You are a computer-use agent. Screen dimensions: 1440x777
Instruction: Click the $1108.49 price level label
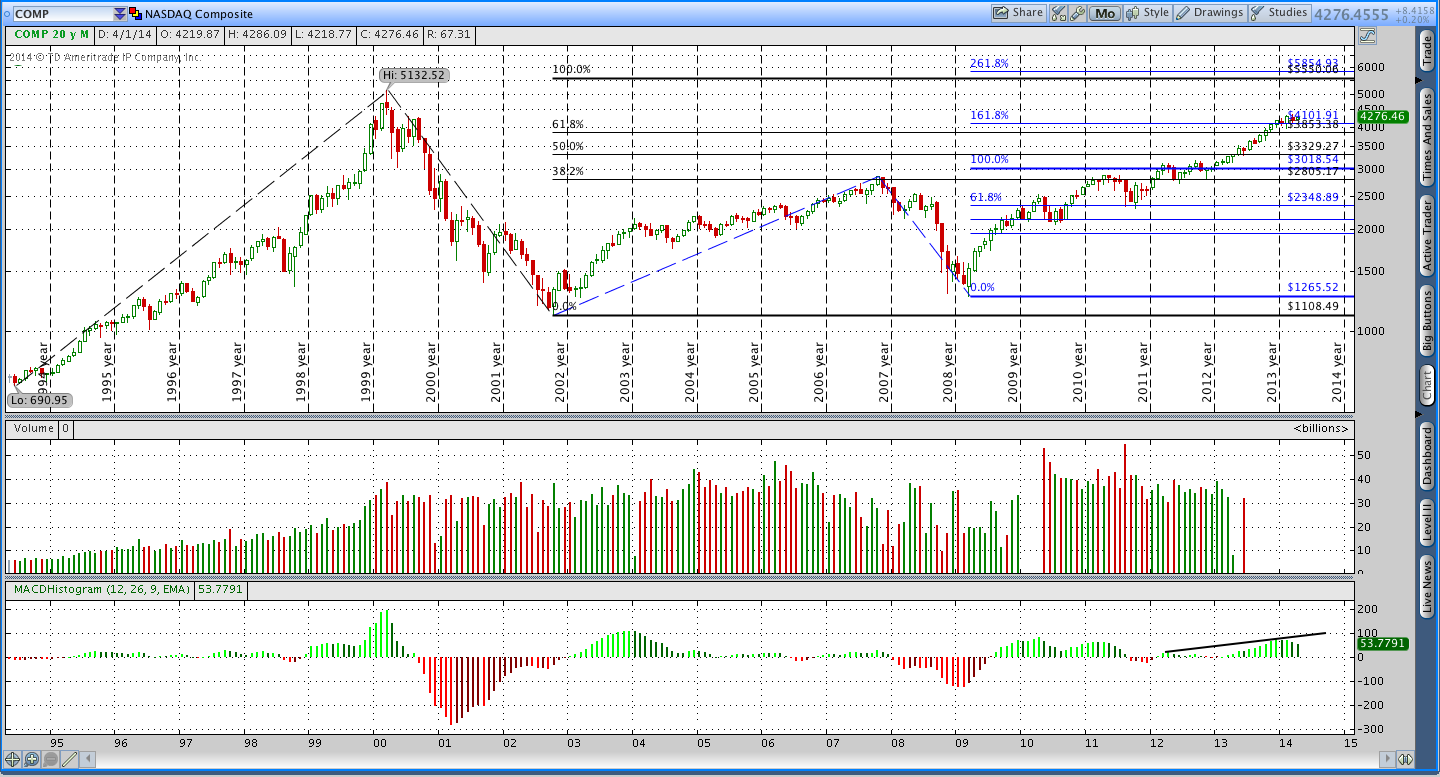tap(1313, 306)
